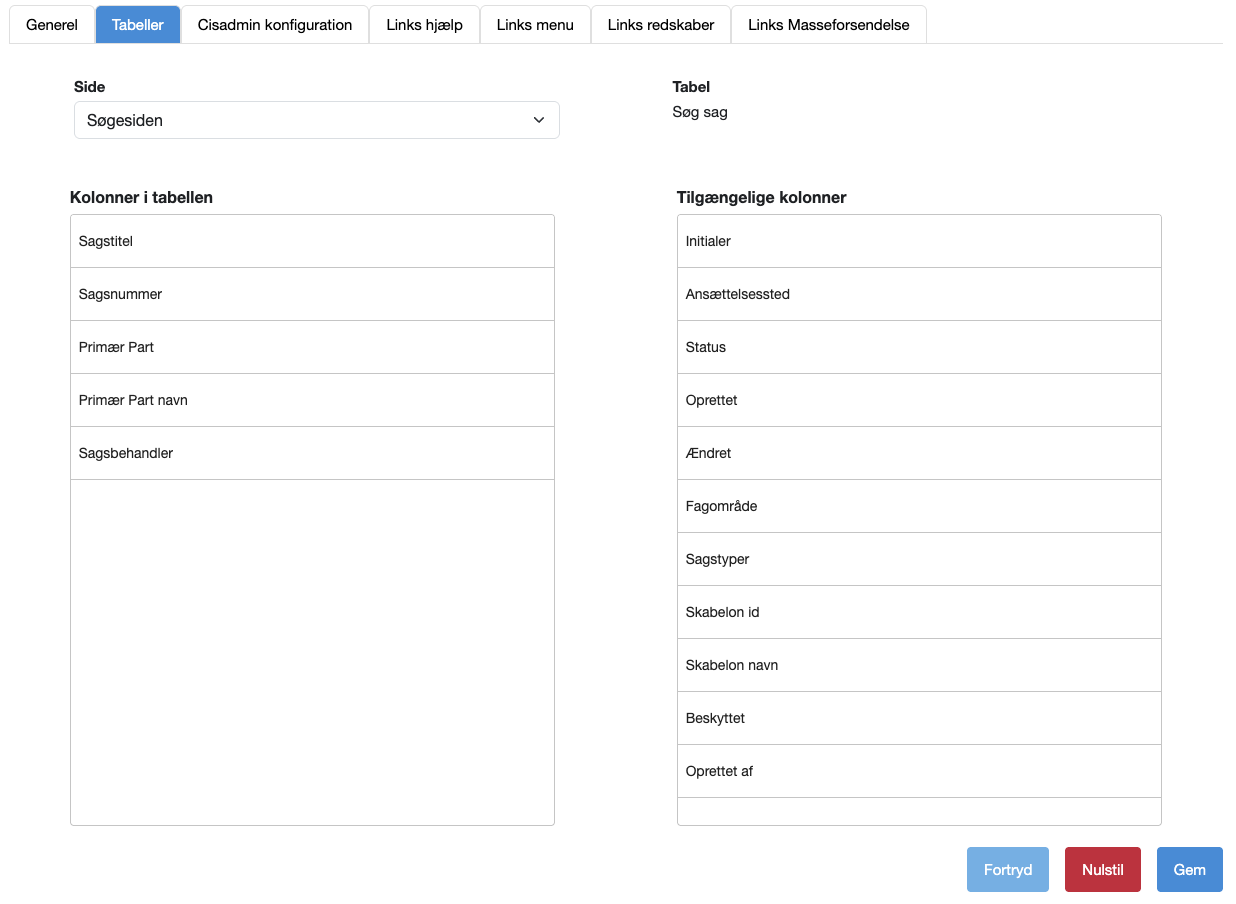Select Sagstitel in table columns list

(312, 241)
